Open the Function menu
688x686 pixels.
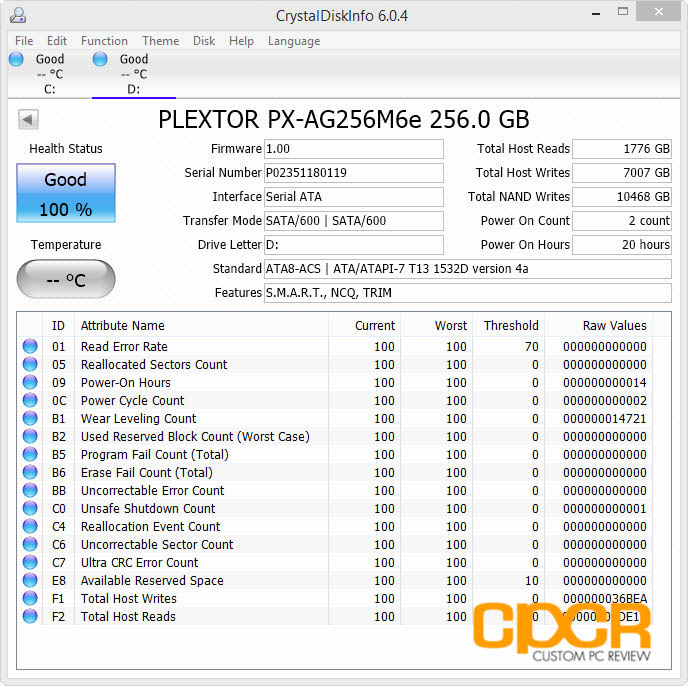tap(104, 41)
